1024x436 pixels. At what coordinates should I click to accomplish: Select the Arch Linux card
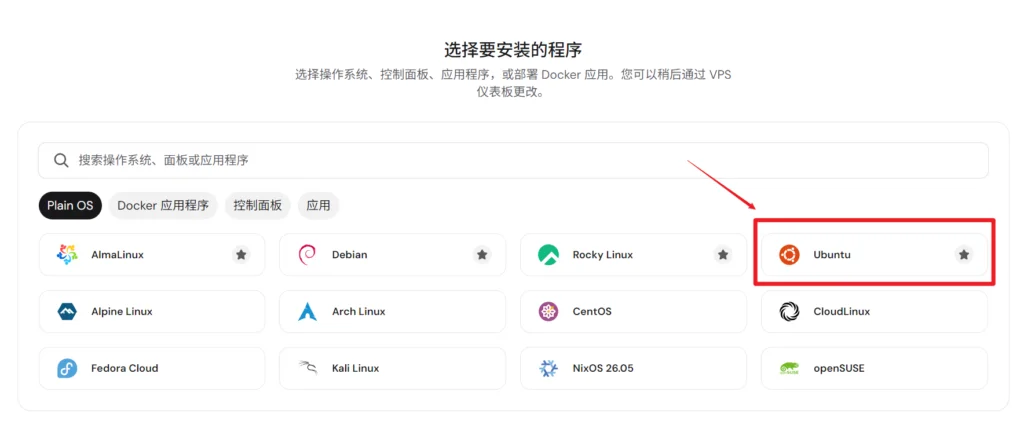pyautogui.click(x=392, y=311)
